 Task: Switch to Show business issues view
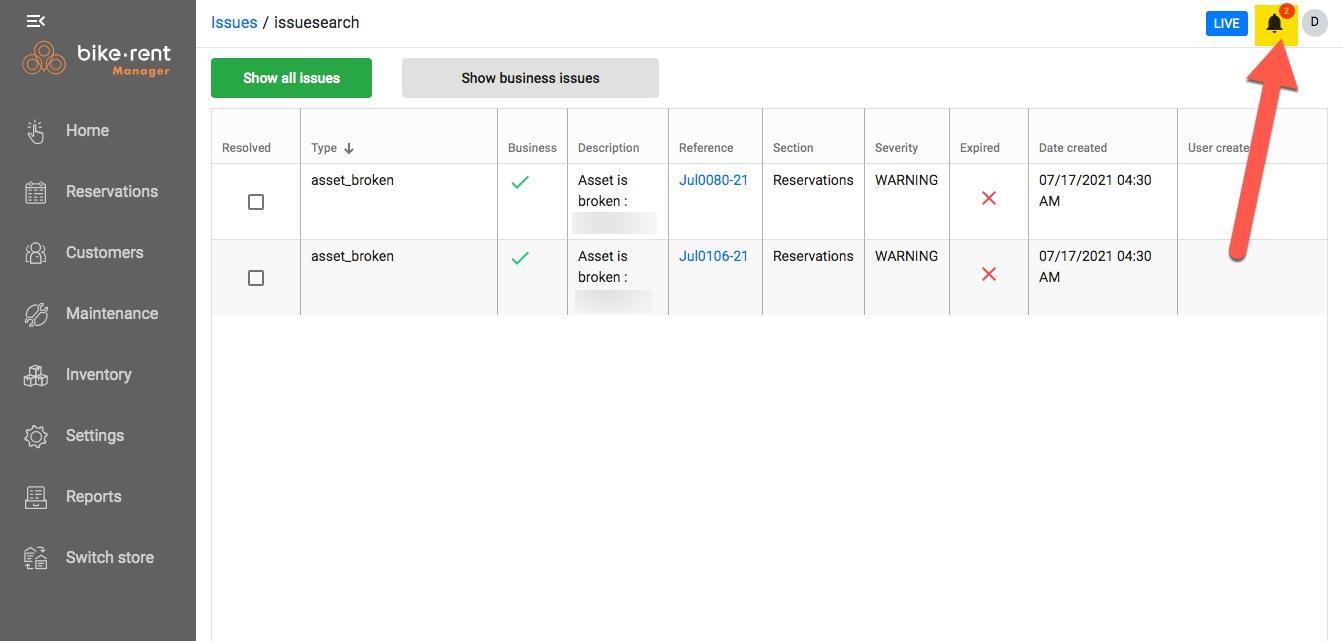529,77
